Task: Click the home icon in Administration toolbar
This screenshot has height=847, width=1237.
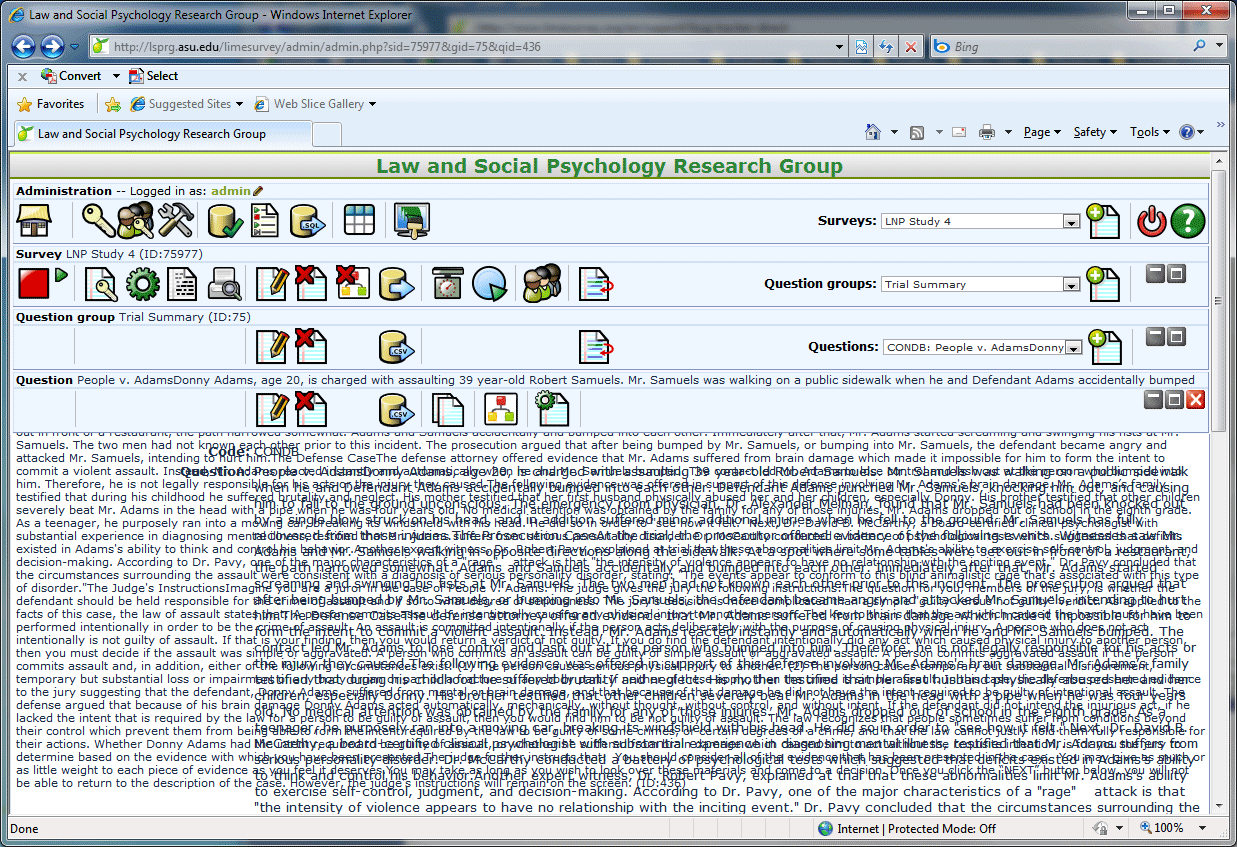Action: click(34, 221)
